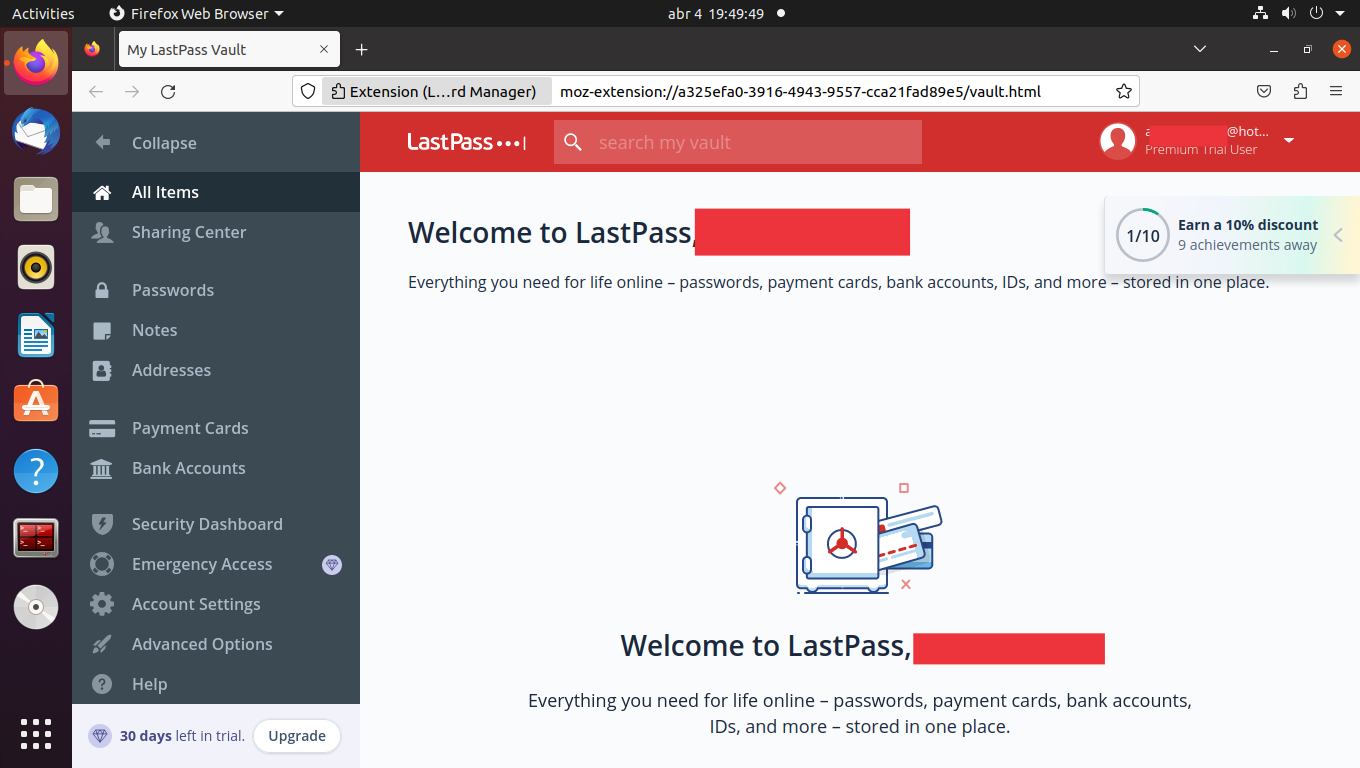Click the tracking protection shield in address bar
Image resolution: width=1360 pixels, height=768 pixels.
(308, 91)
